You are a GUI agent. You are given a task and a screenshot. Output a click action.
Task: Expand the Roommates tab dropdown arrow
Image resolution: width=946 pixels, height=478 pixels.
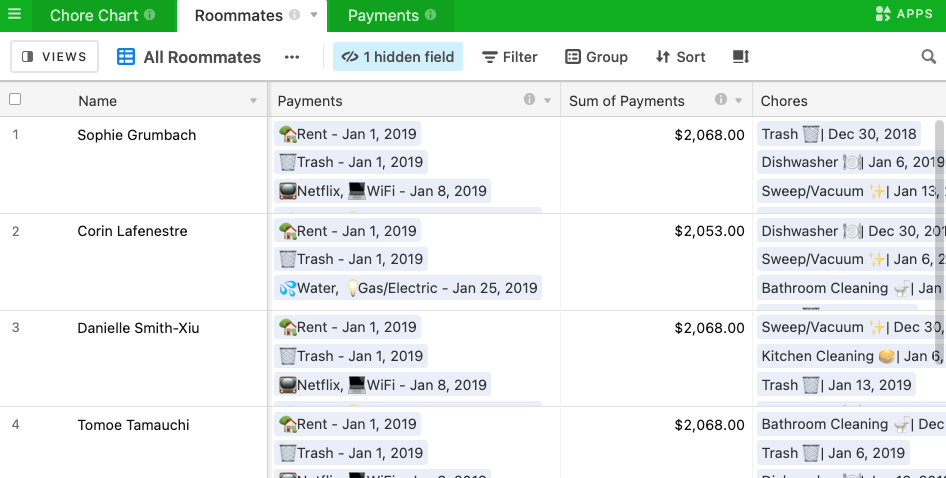click(313, 16)
